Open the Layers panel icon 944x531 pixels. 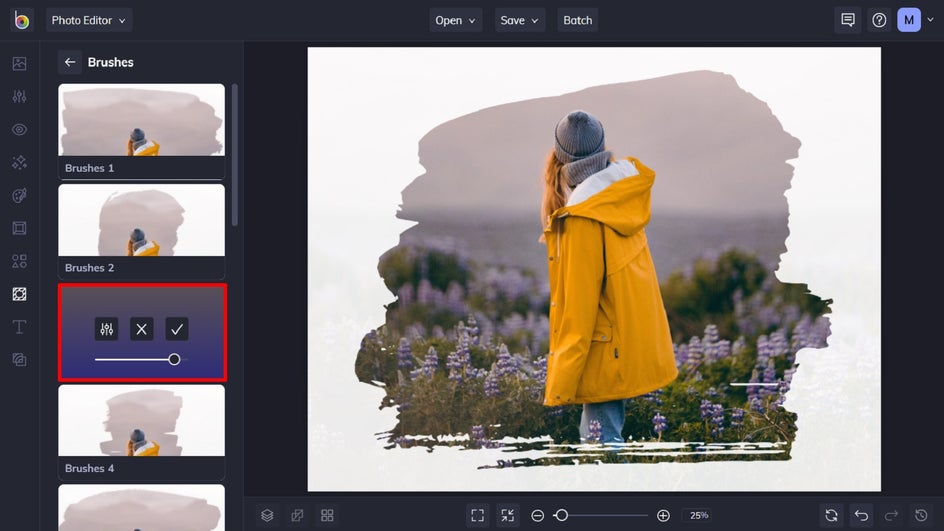[267, 515]
